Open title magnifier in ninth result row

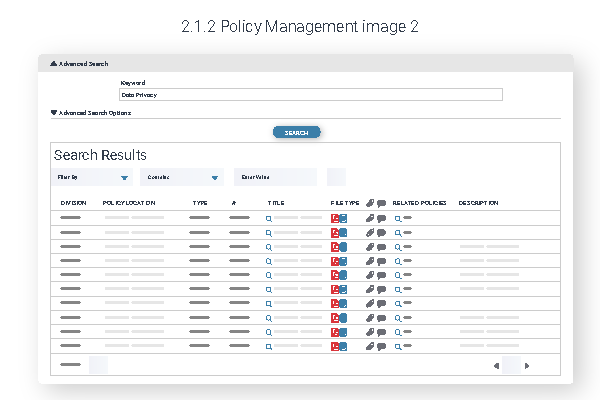pos(269,332)
